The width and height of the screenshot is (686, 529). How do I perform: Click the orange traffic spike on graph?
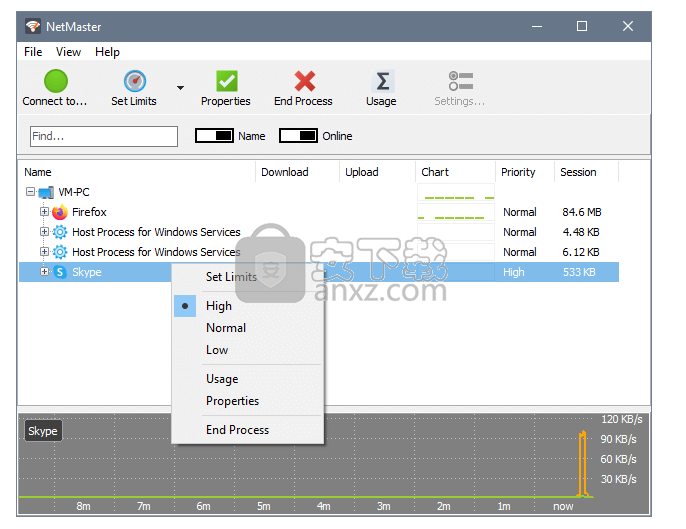583,464
